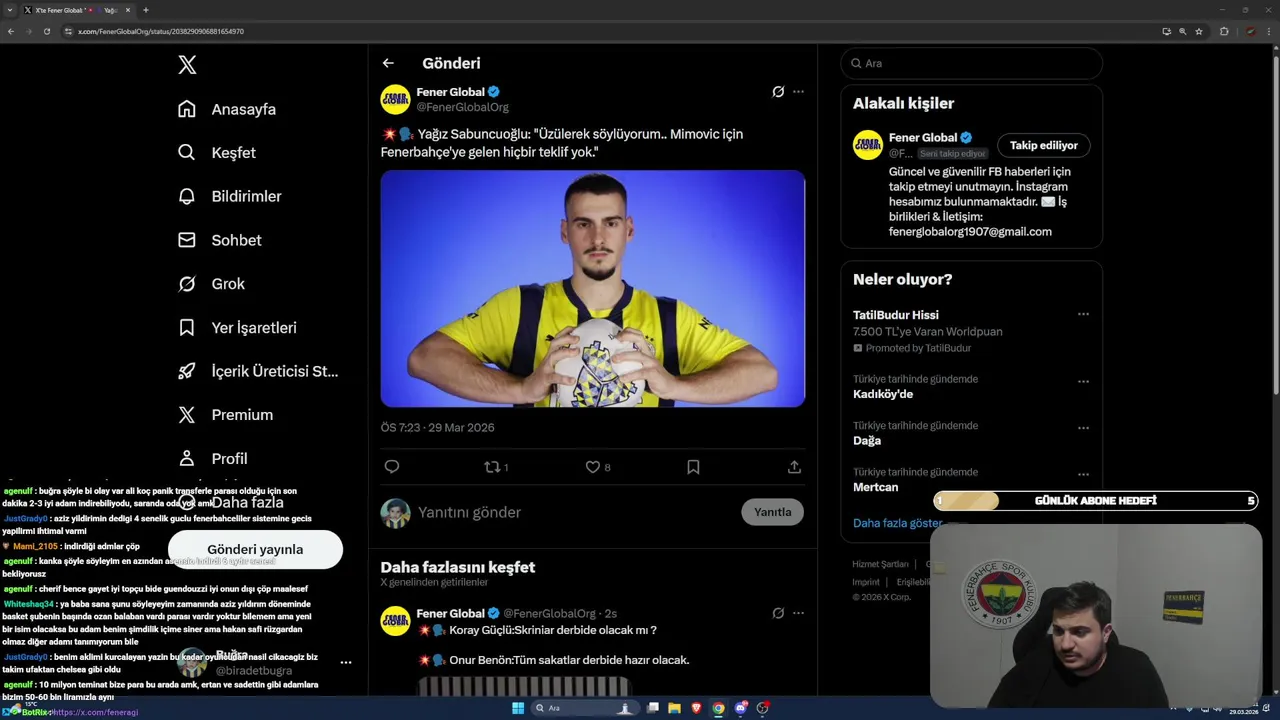The image size is (1280, 720).
Task: Click the Yanıtla reply button
Action: click(772, 512)
